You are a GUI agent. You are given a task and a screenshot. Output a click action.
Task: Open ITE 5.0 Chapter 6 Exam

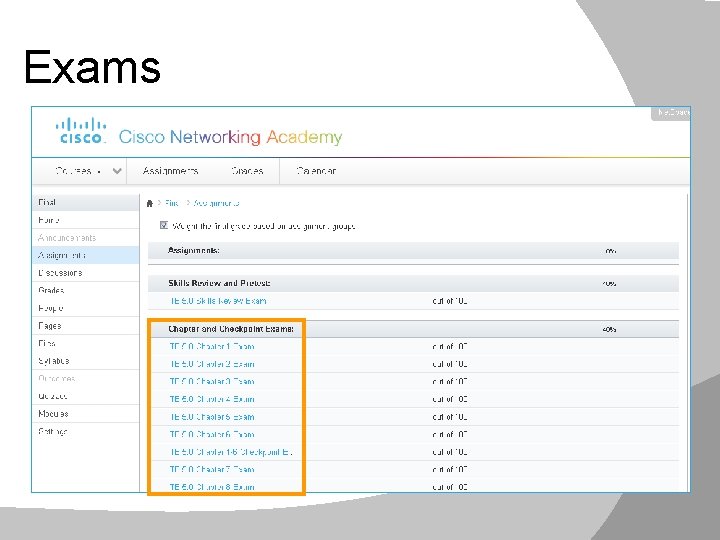point(212,434)
